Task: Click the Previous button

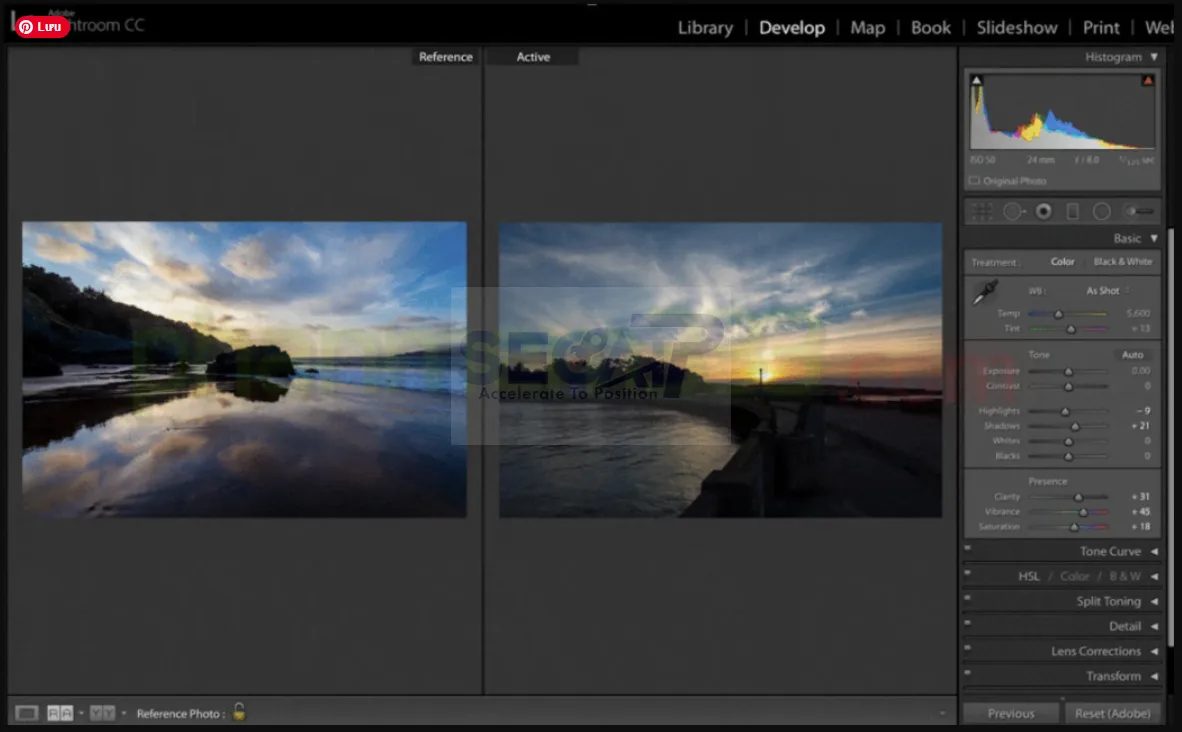Action: click(1011, 713)
